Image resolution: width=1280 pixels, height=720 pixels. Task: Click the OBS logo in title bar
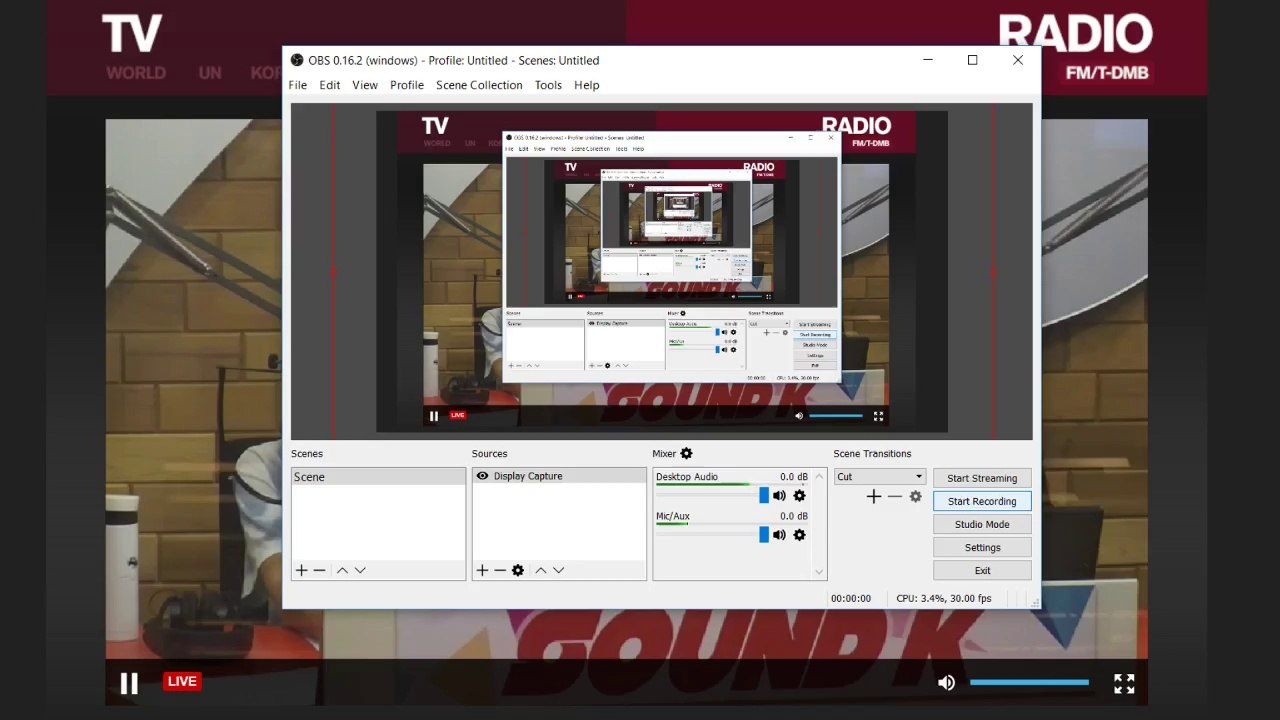click(297, 60)
